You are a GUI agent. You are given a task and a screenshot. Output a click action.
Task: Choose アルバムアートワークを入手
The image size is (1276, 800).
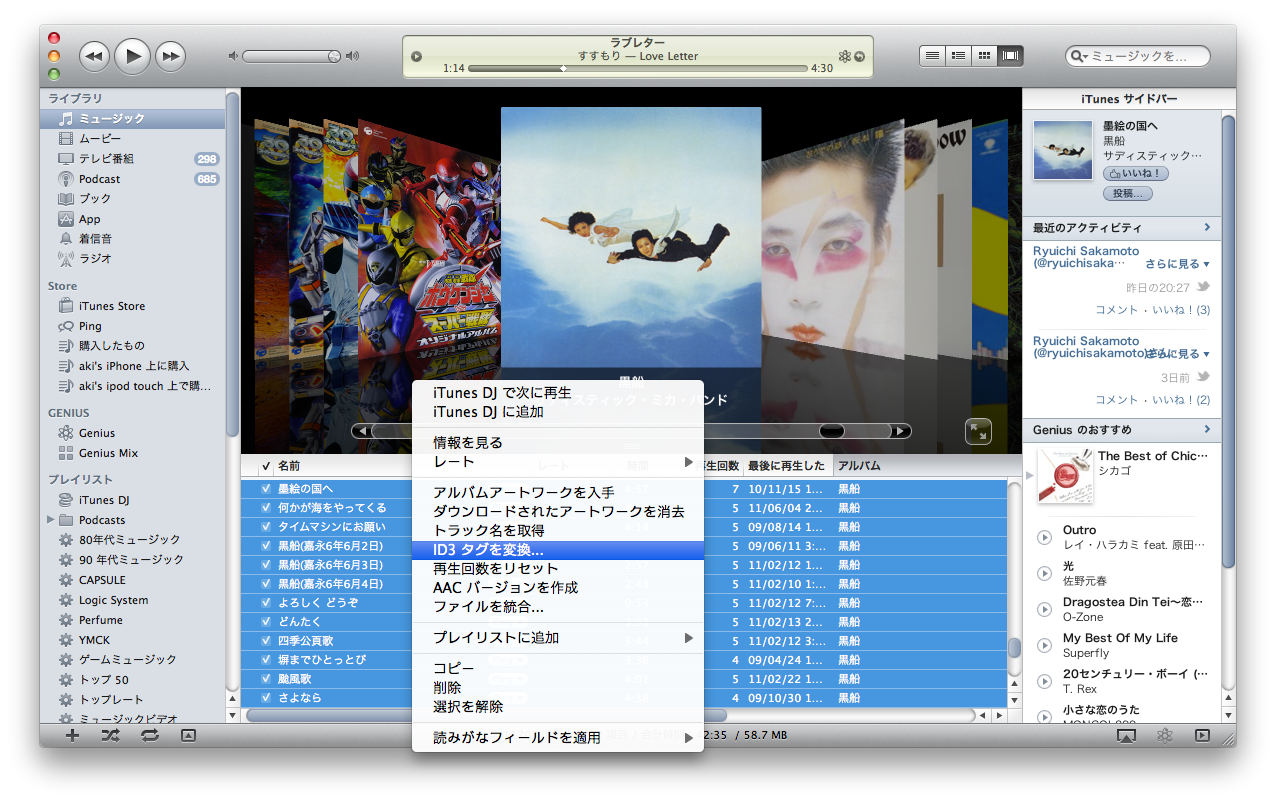pos(558,493)
